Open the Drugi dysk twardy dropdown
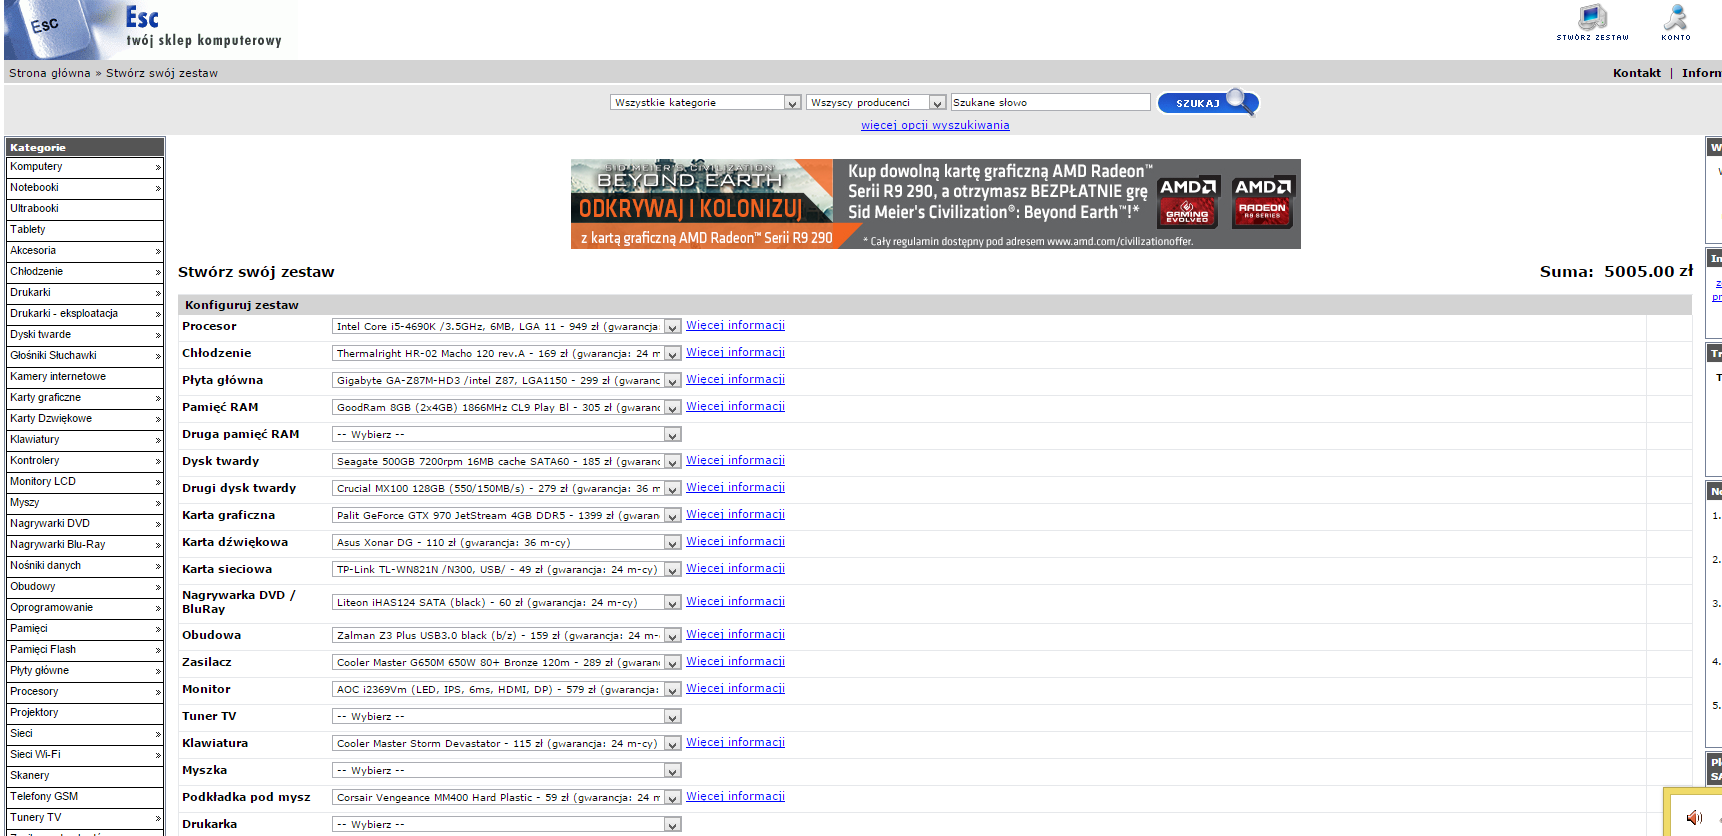 coord(506,488)
